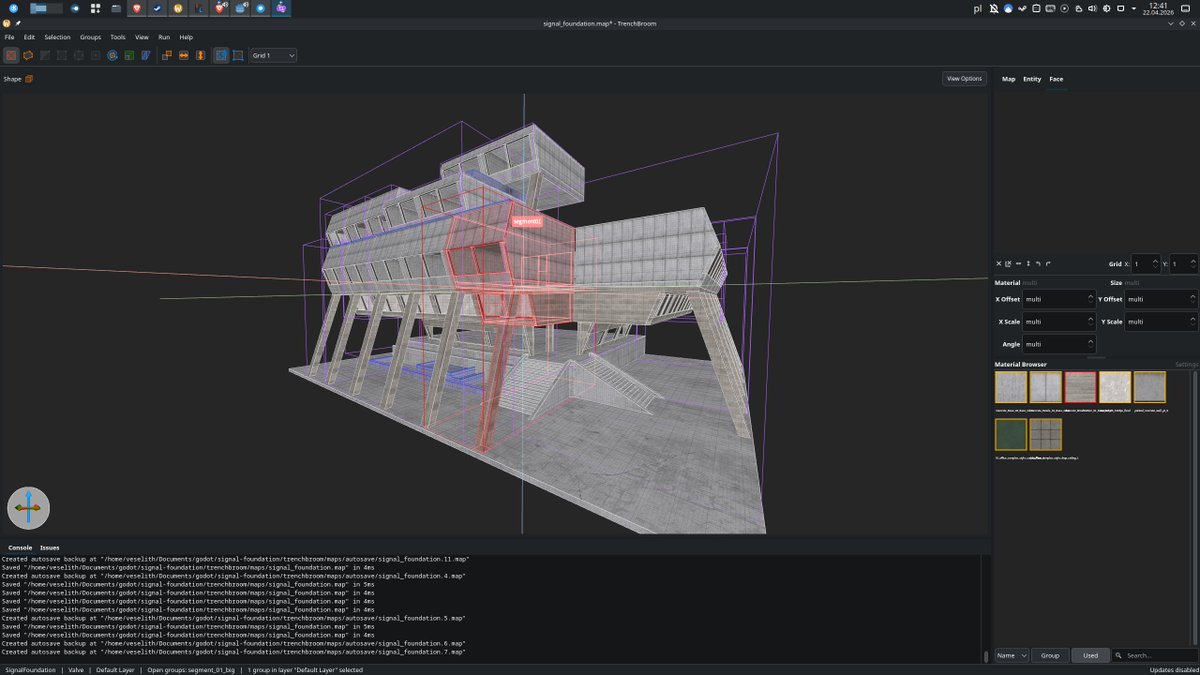Flip UV vertically icon

[x=1028, y=264]
